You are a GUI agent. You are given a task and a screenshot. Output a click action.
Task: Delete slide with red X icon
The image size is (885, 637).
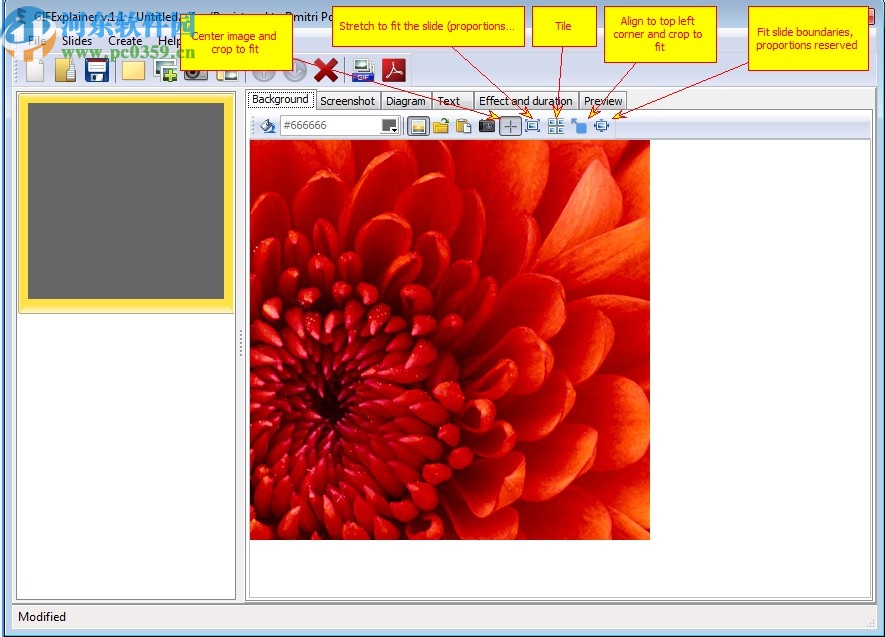(x=326, y=71)
